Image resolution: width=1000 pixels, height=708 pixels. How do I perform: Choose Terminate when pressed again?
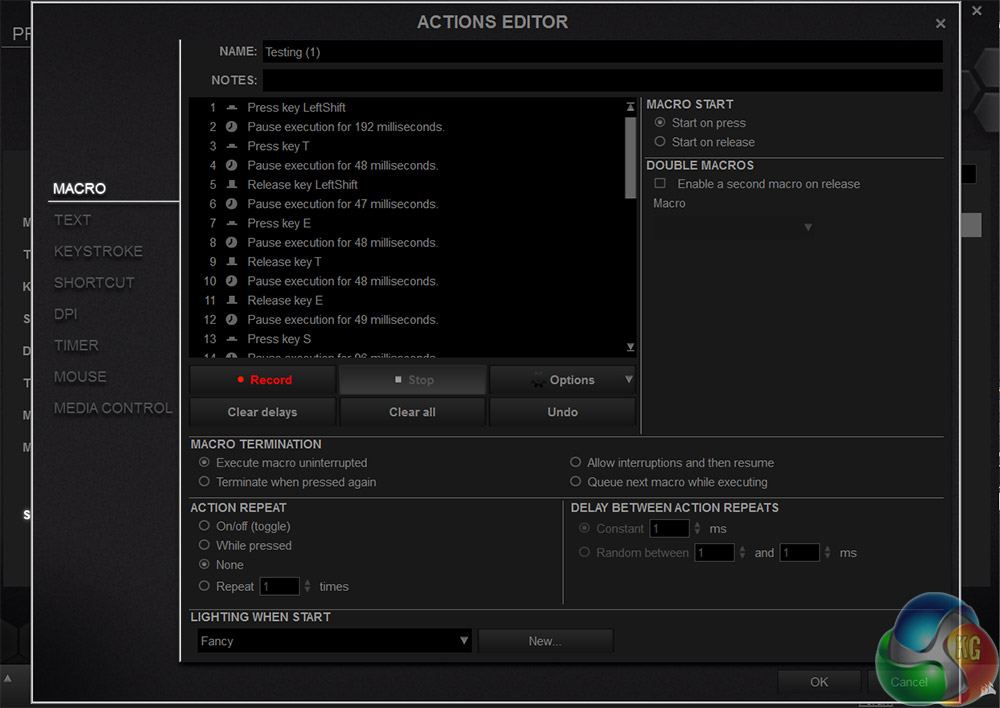(x=205, y=482)
